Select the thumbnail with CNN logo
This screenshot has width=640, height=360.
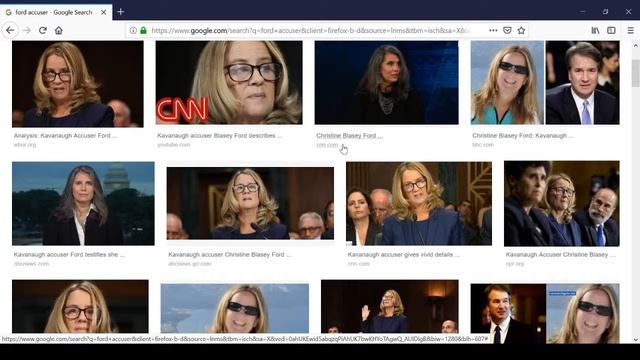[229, 82]
